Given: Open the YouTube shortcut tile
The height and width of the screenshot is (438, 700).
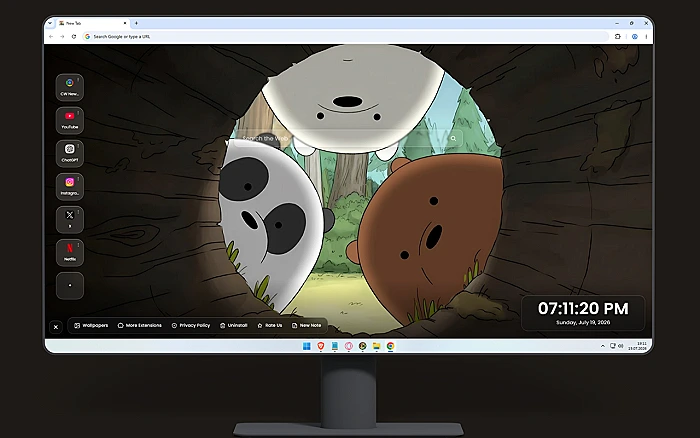Looking at the screenshot, I should pyautogui.click(x=70, y=120).
